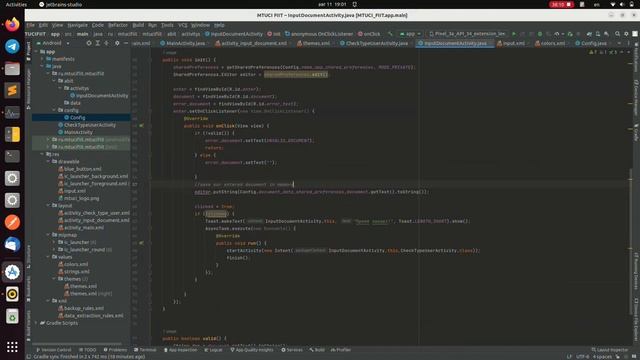Click Activities in the top bar
640x360 pixels.
tap(16, 4)
